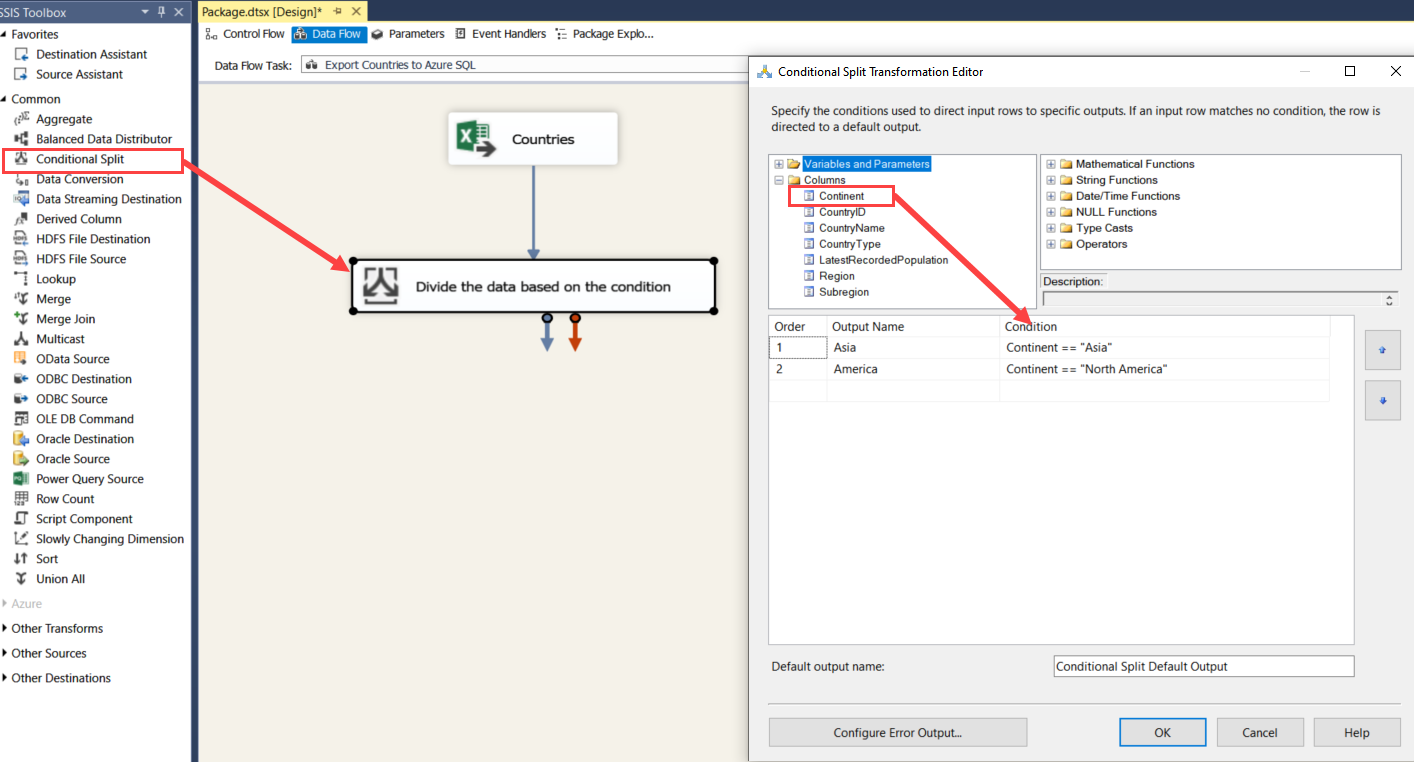This screenshot has width=1414, height=762.
Task: Collapse the Favorites toolbox section
Action: pos(5,34)
